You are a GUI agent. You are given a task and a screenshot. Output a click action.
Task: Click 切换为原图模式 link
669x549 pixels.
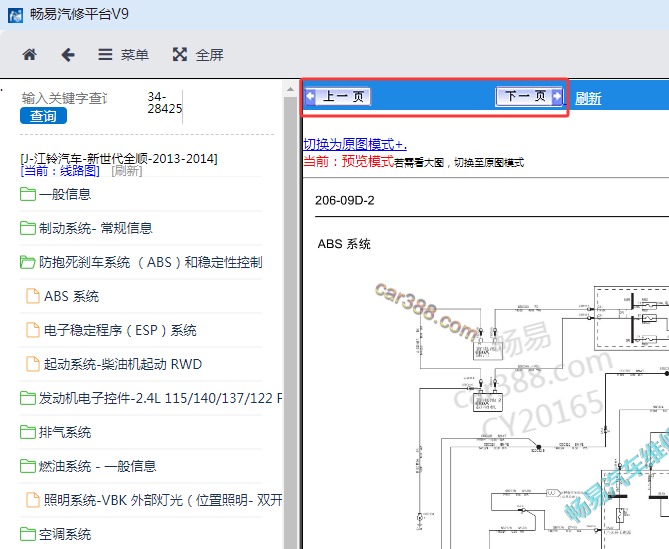pos(355,144)
